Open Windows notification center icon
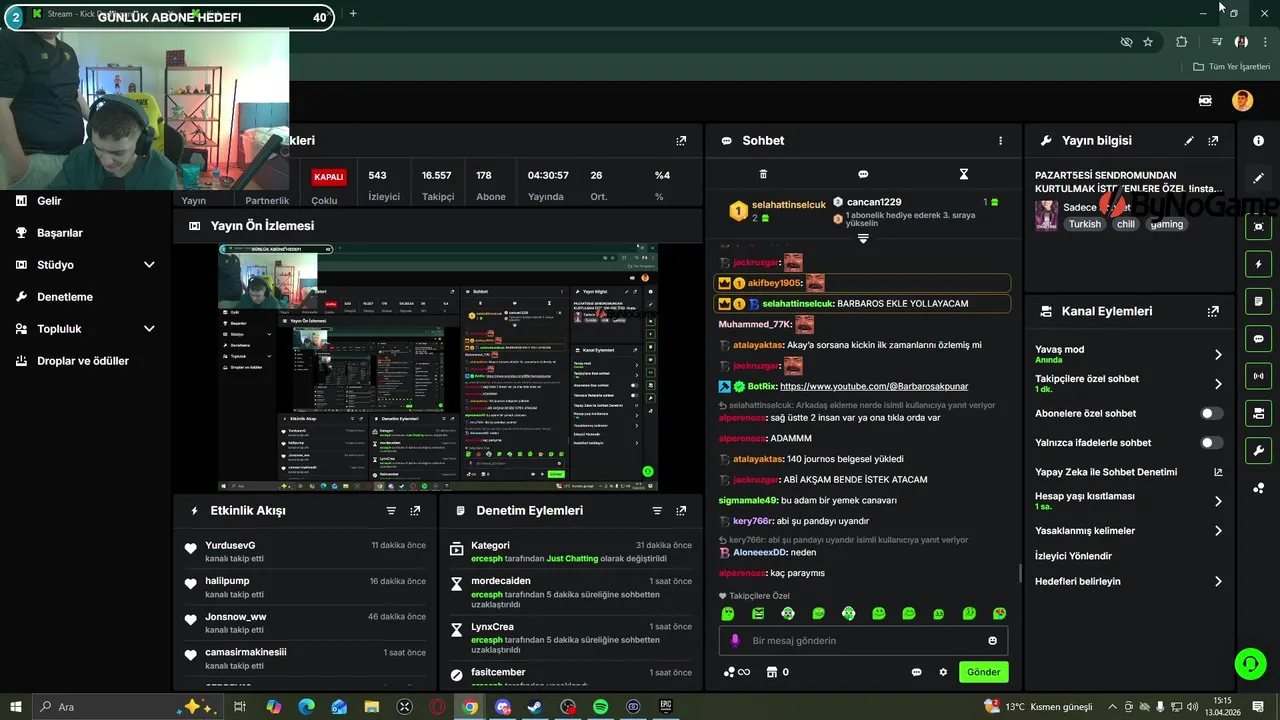The width and height of the screenshot is (1280, 720). 1258,707
